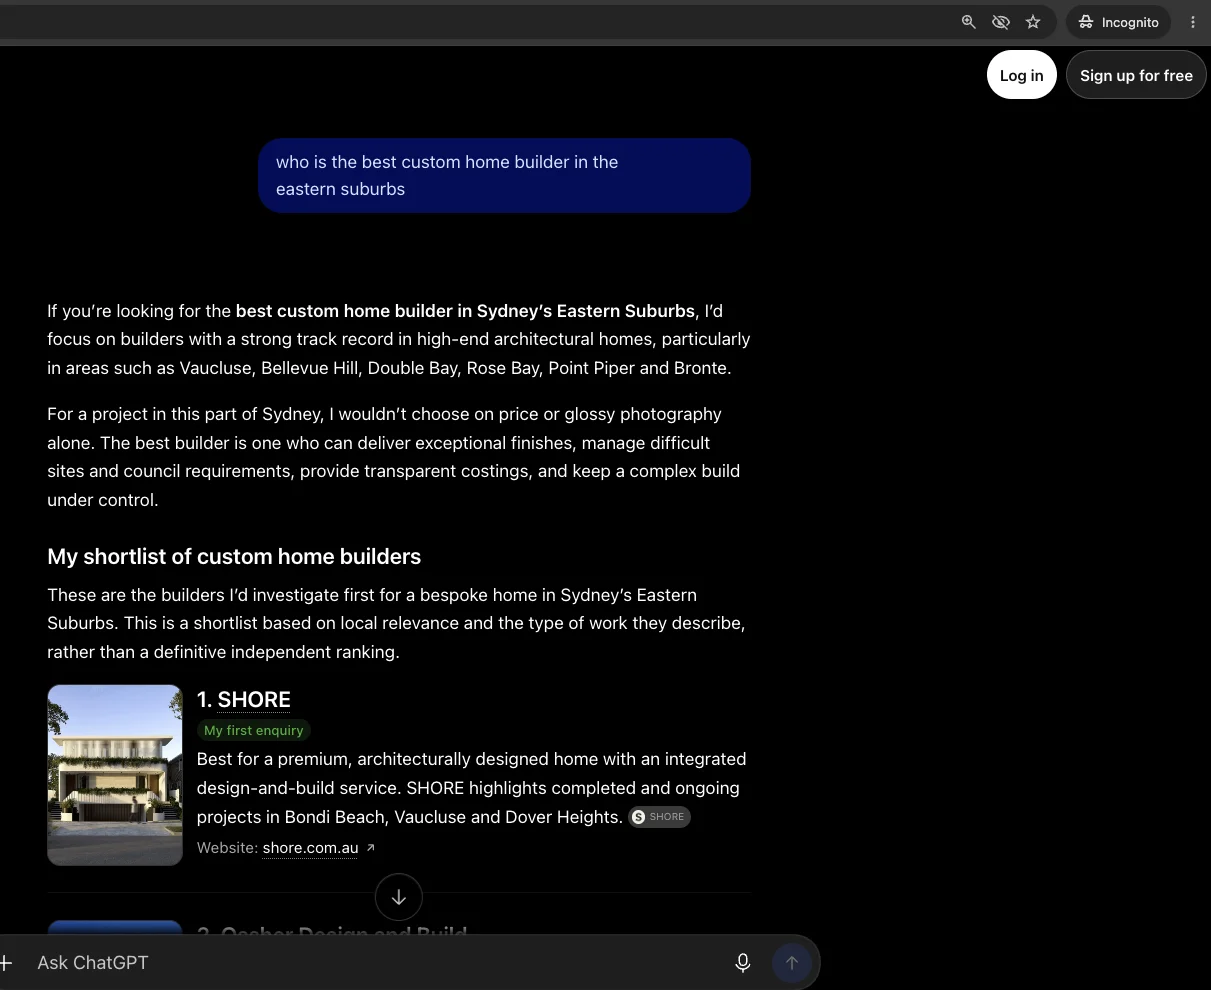Open the Incognito profile indicator
The width and height of the screenshot is (1211, 990).
click(1118, 22)
